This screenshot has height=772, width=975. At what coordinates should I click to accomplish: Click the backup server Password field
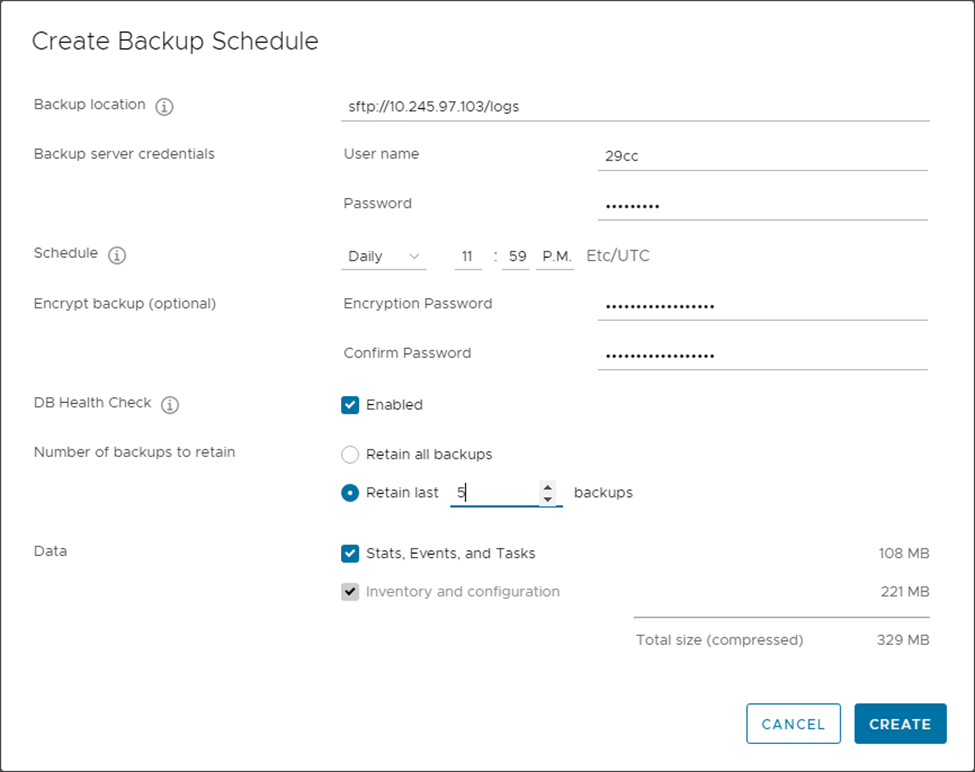click(x=763, y=206)
